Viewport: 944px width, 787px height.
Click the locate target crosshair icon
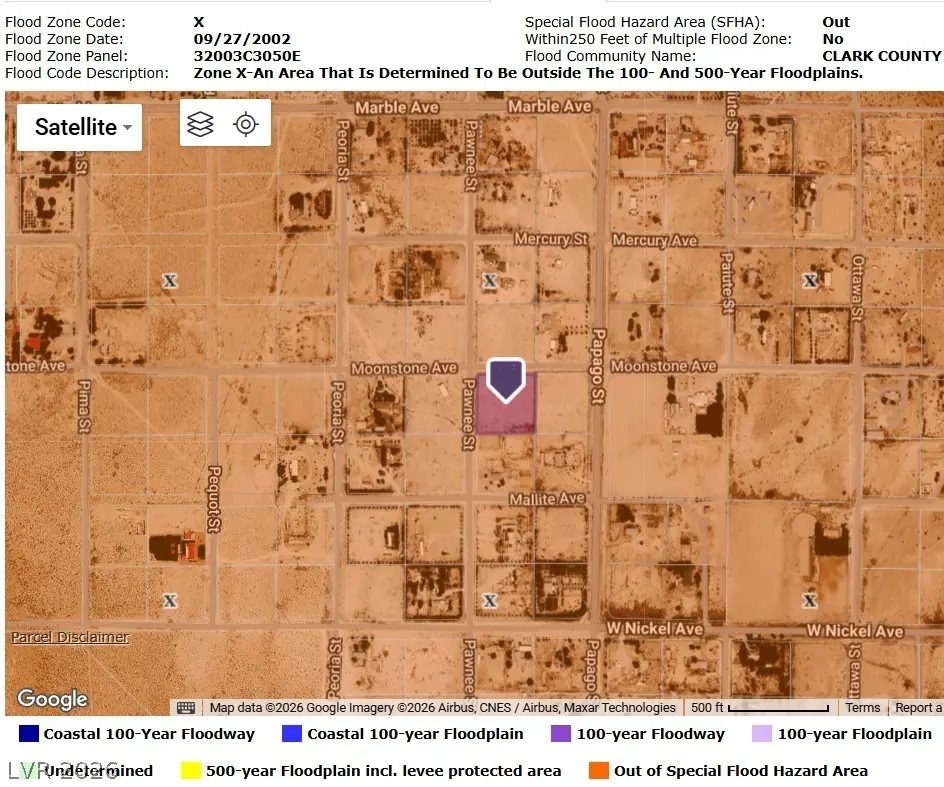pos(246,125)
